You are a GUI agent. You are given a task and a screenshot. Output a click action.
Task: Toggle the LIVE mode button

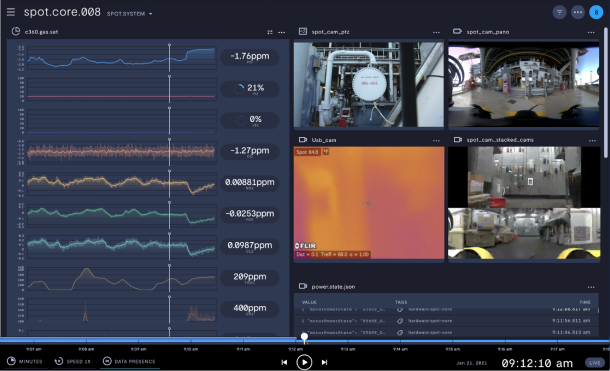point(595,363)
